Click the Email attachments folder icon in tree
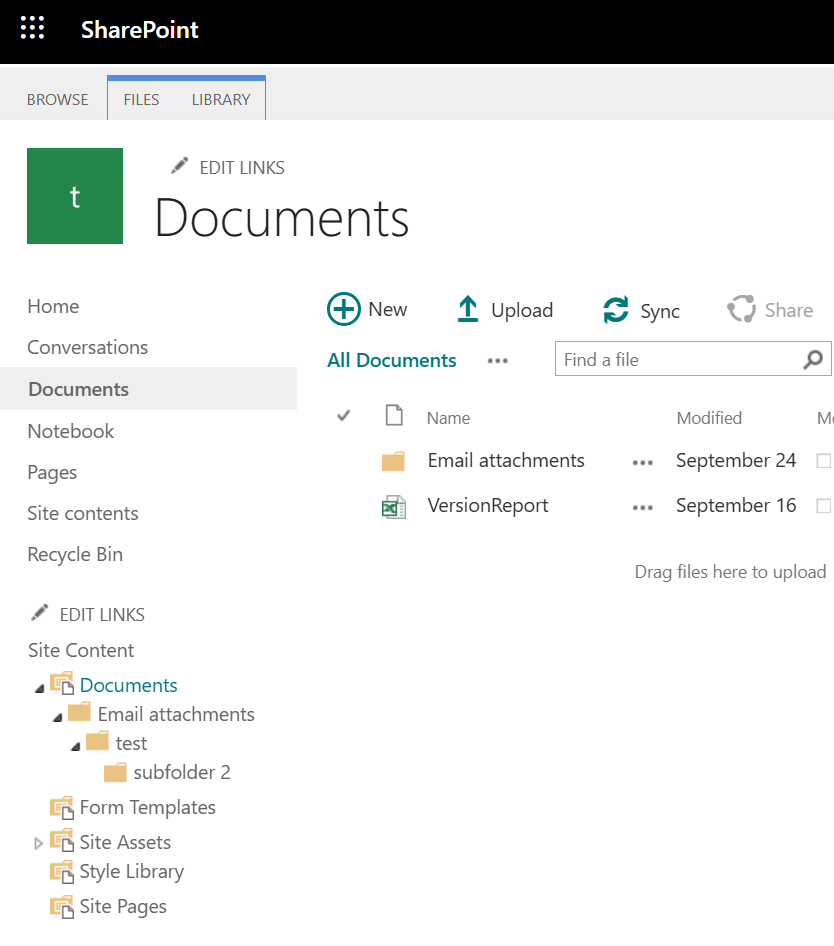Image resolution: width=834 pixels, height=946 pixels. tap(79, 713)
